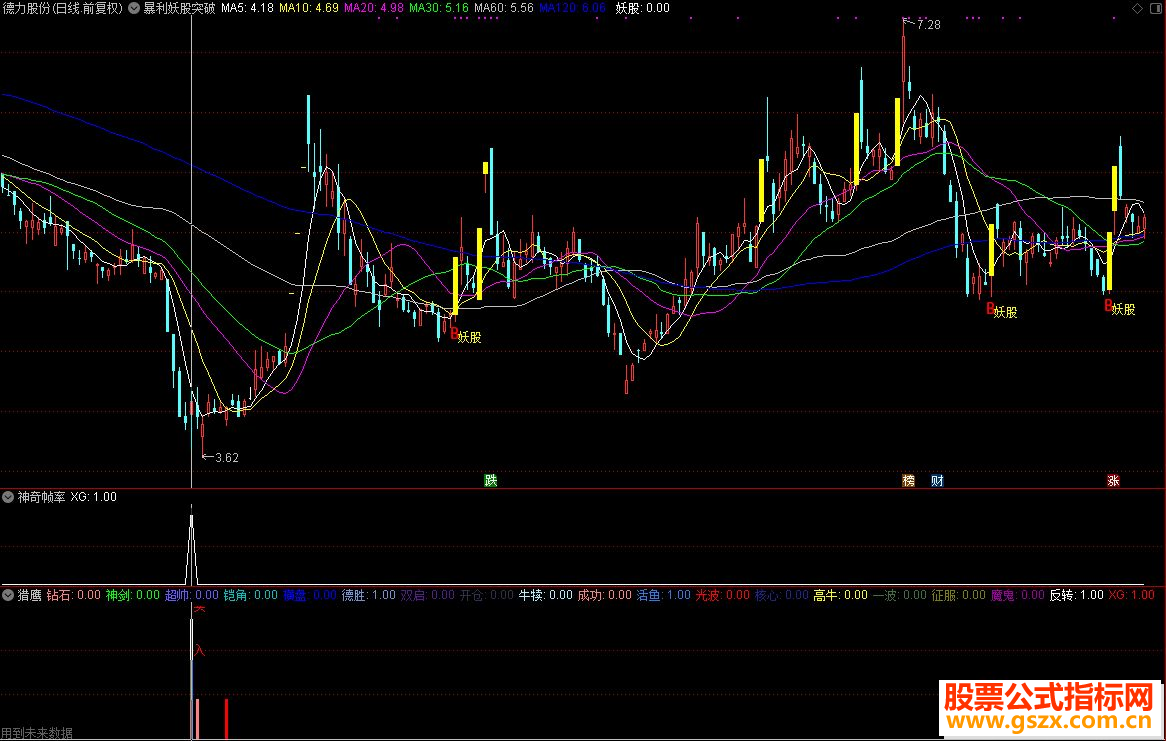The width and height of the screenshot is (1166, 741).
Task: Click the 核心: 0.00 indicator label
Action: pyautogui.click(x=782, y=595)
